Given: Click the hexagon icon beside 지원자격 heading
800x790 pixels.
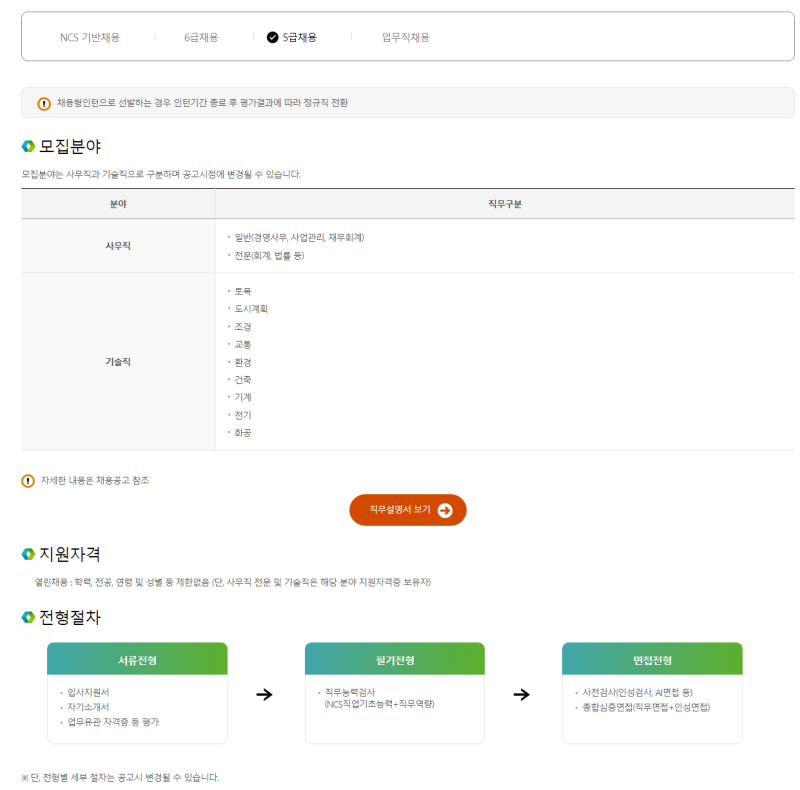Looking at the screenshot, I should tap(28, 554).
